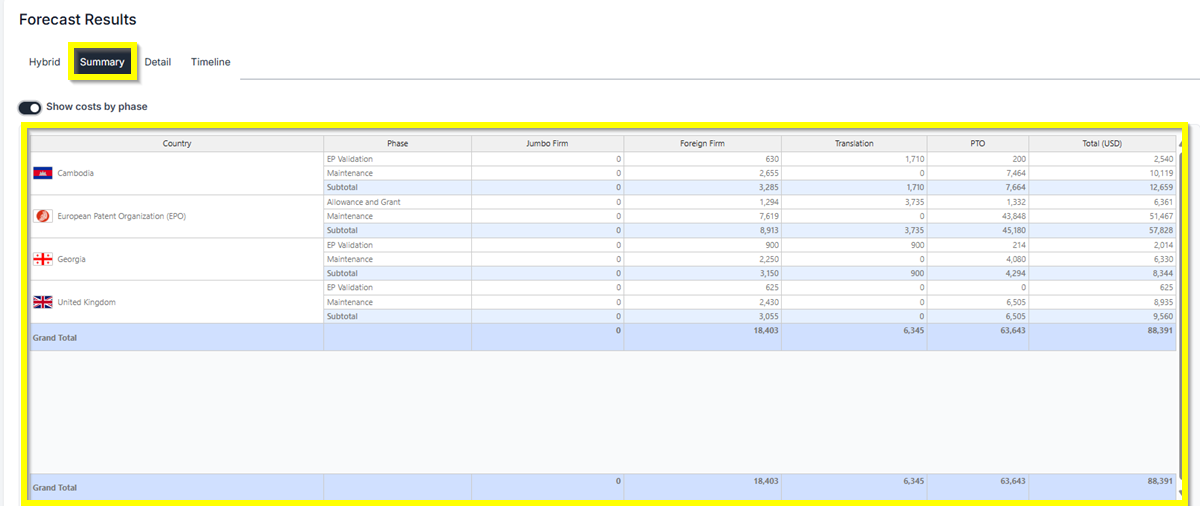The width and height of the screenshot is (1200, 506).
Task: Click the 8,913 EPO subtotal value
Action: click(x=768, y=230)
